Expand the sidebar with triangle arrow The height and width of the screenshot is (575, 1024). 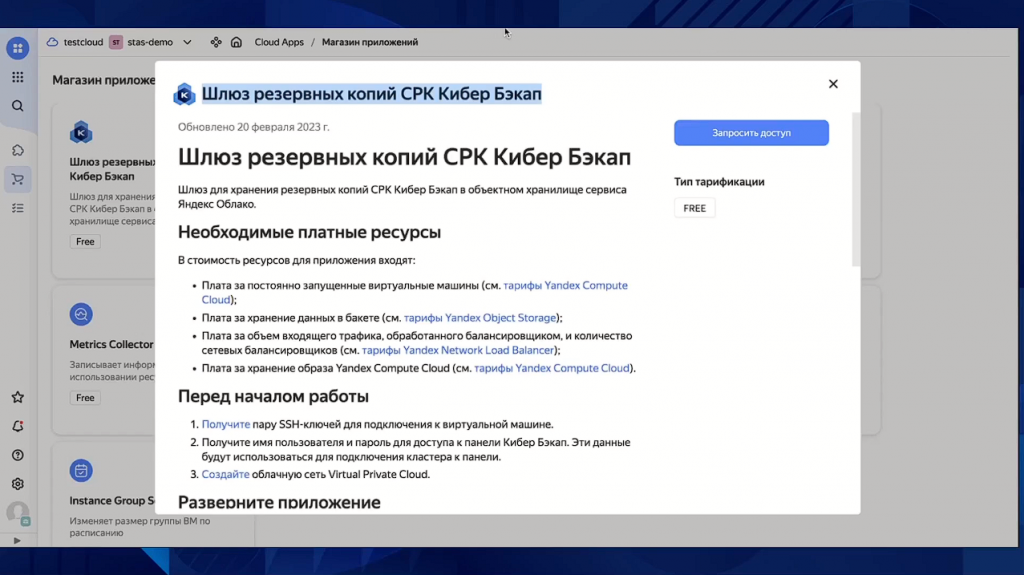pos(17,540)
